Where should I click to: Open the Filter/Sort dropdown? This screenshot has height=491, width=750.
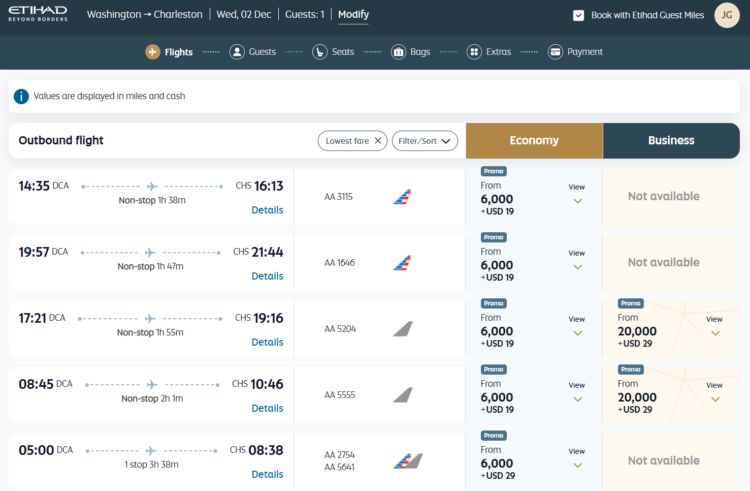pos(424,141)
